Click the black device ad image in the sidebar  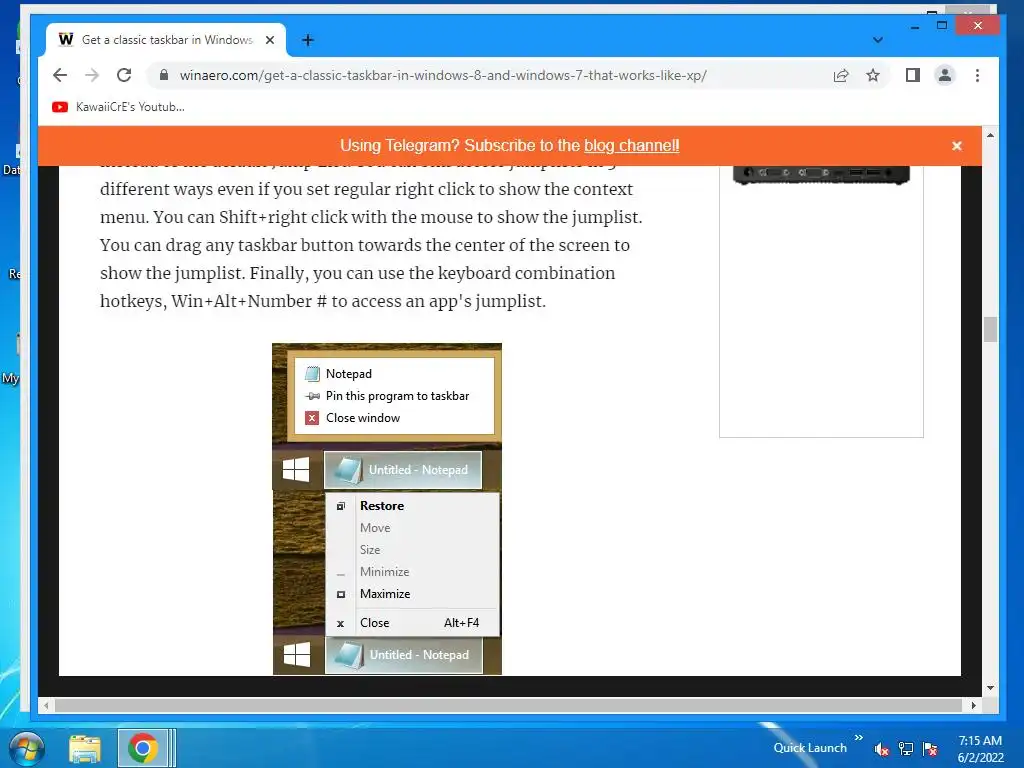coord(821,174)
